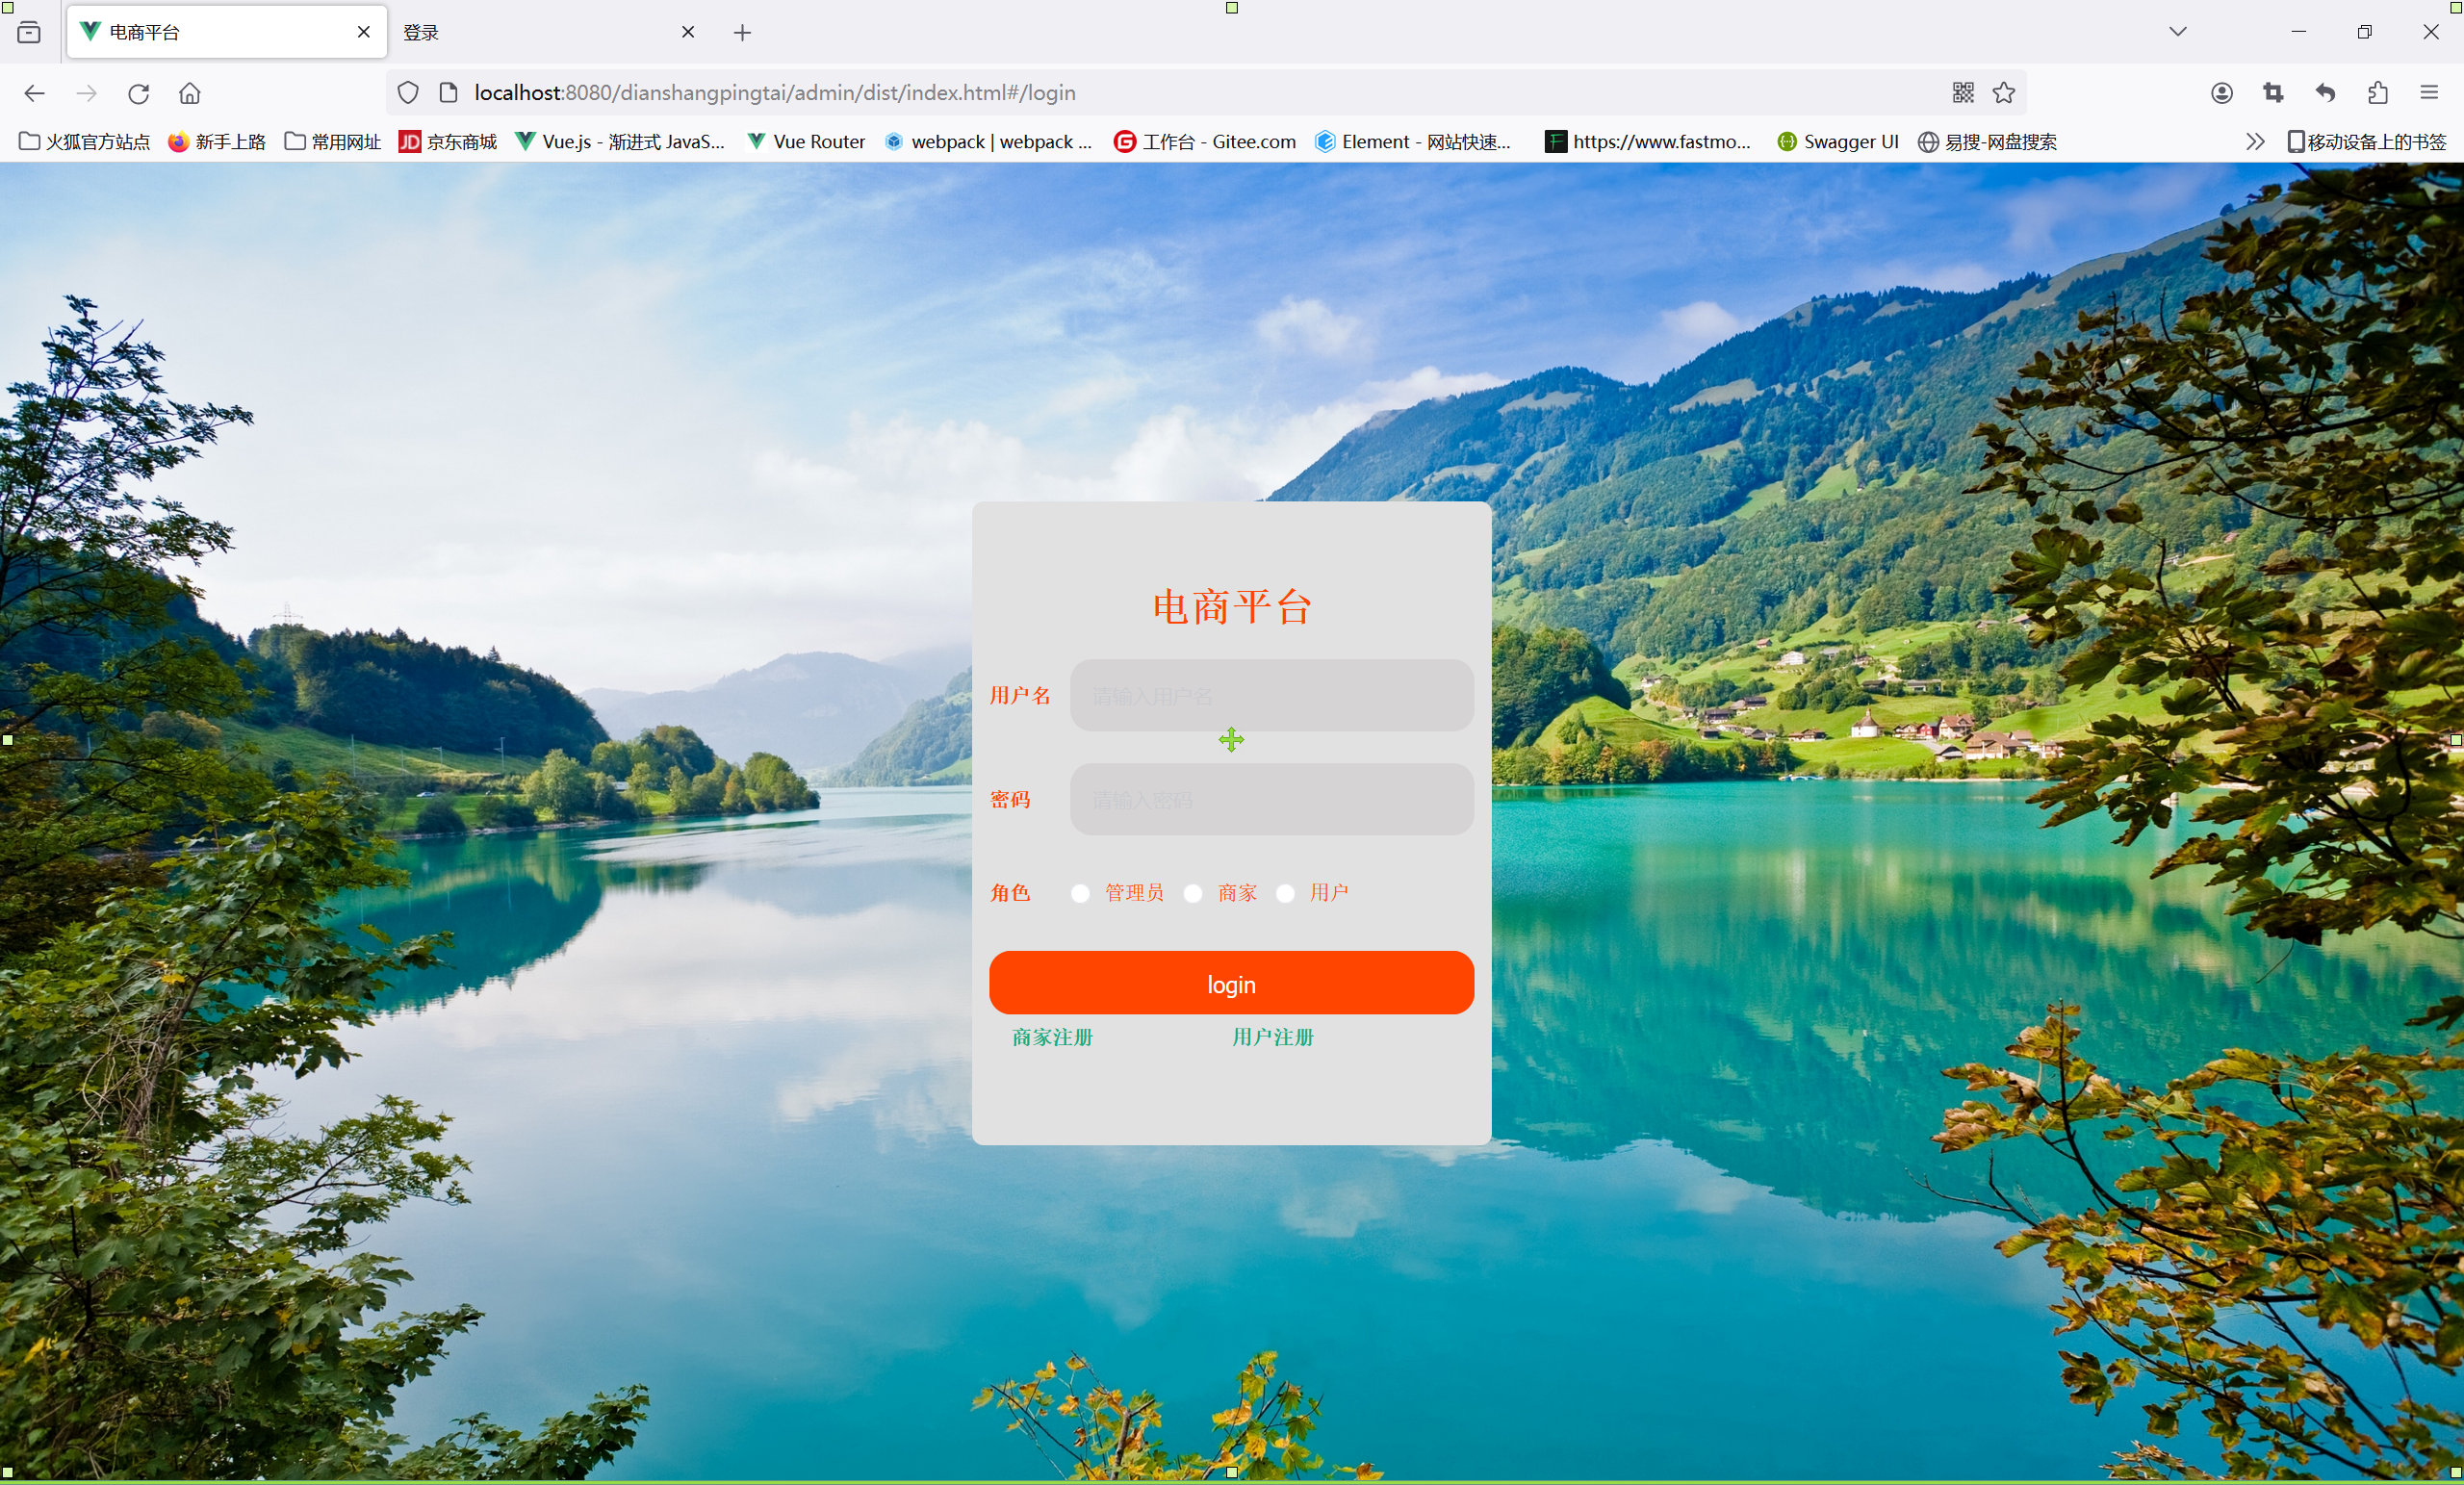Open the 常用网址 bookmark folder
Image resolution: width=2464 pixels, height=1485 pixels.
333,142
